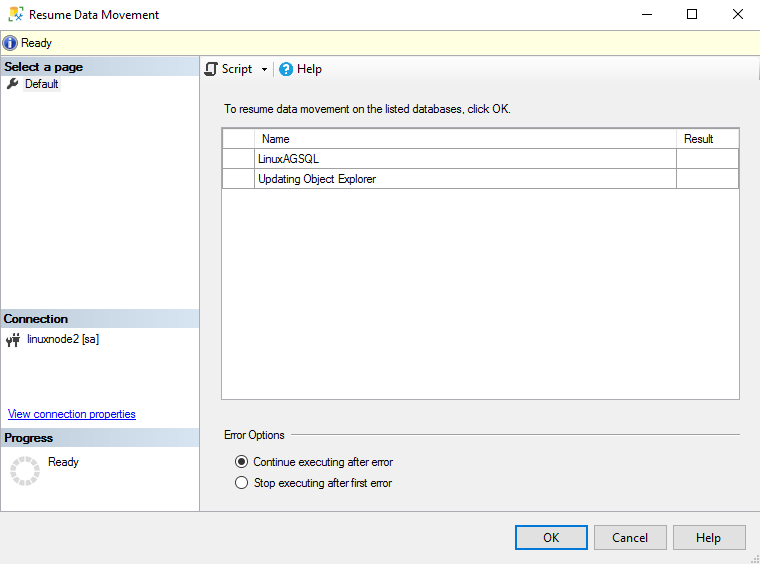Open View connection properties link

(x=72, y=414)
